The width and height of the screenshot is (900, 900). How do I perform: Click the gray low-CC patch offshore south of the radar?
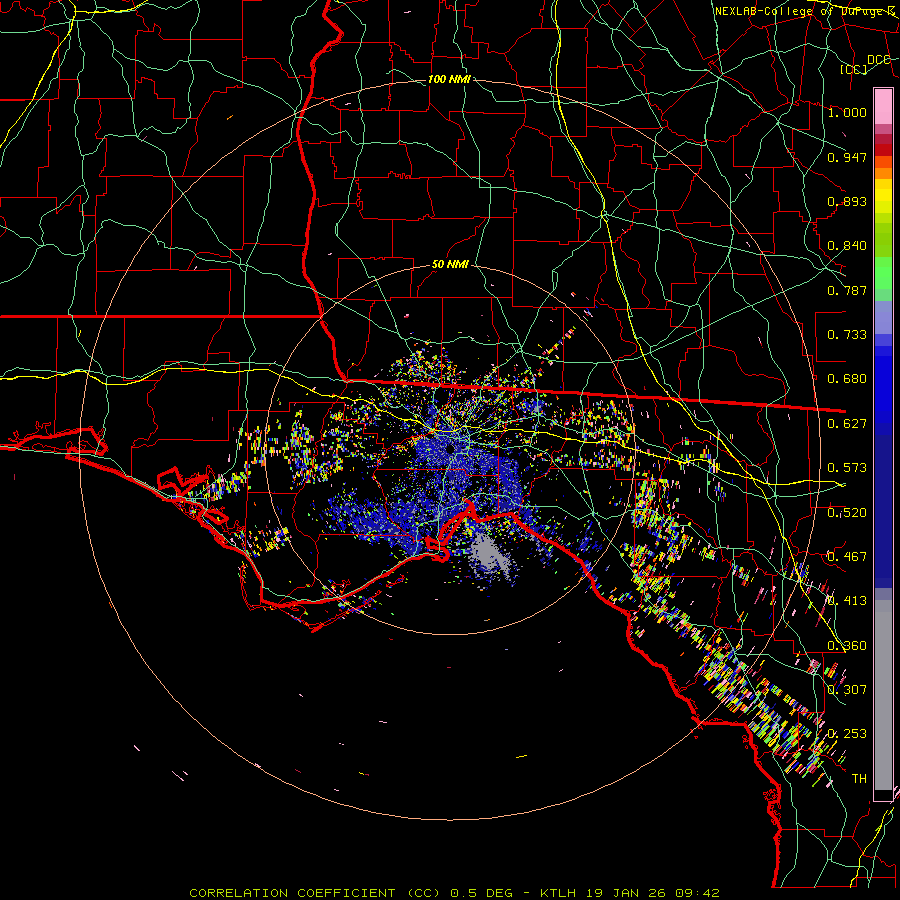click(489, 552)
